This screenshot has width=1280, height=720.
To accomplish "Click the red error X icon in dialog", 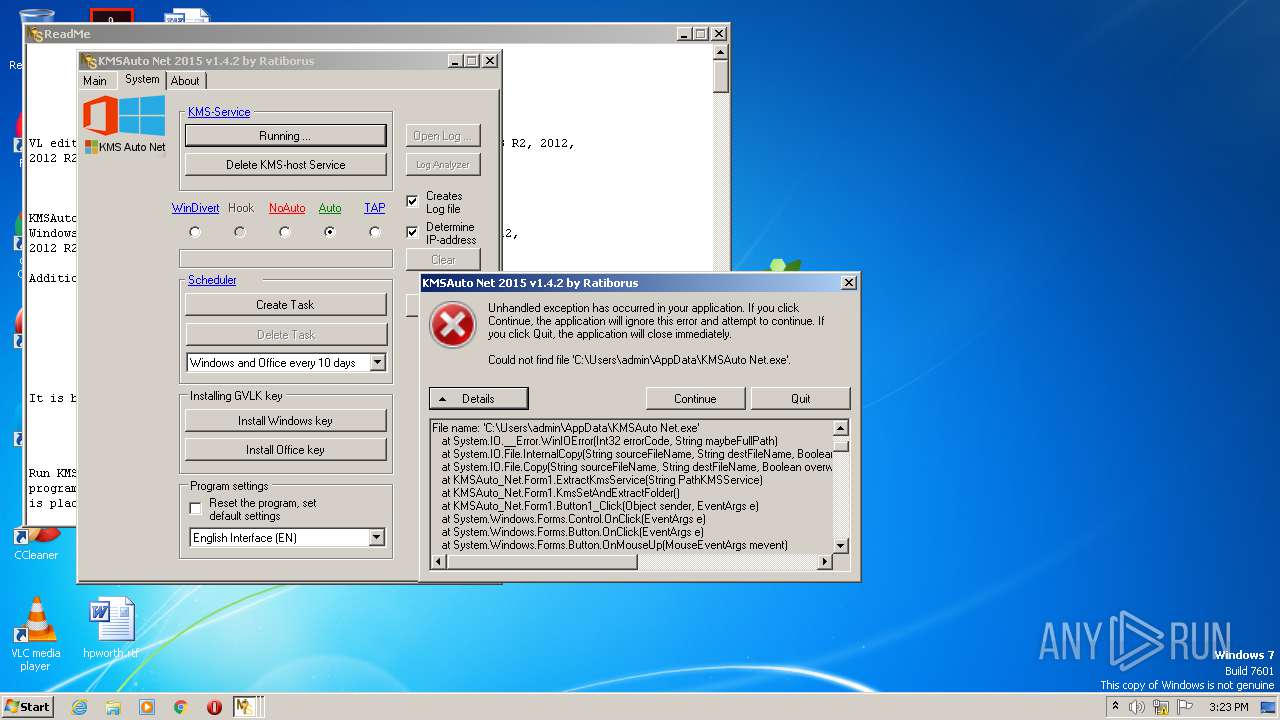I will 452,325.
